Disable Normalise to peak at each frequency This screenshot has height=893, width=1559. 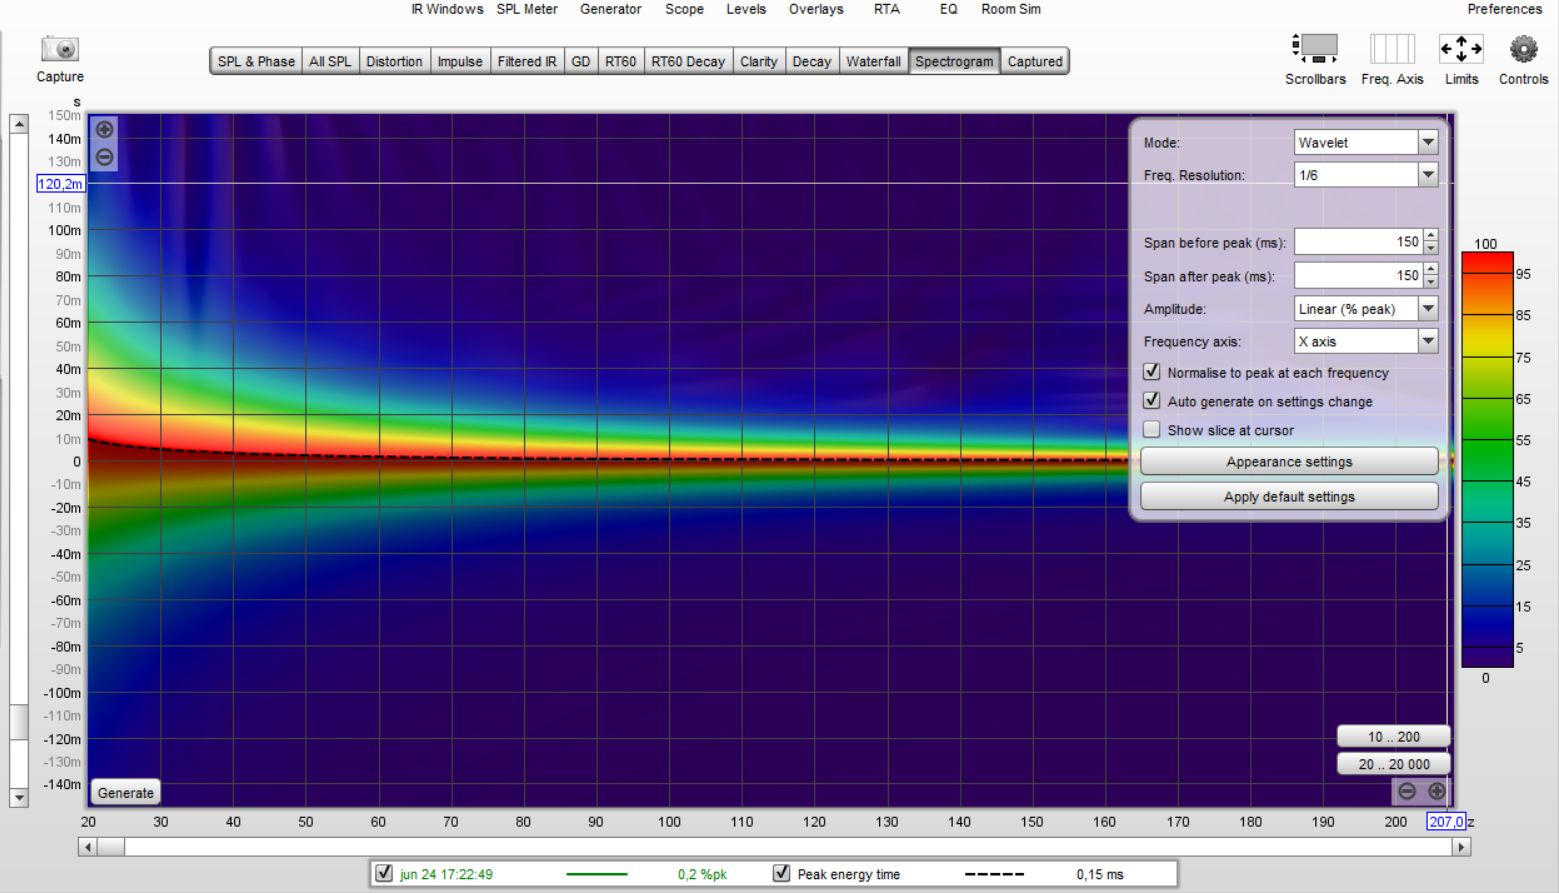click(x=1152, y=372)
